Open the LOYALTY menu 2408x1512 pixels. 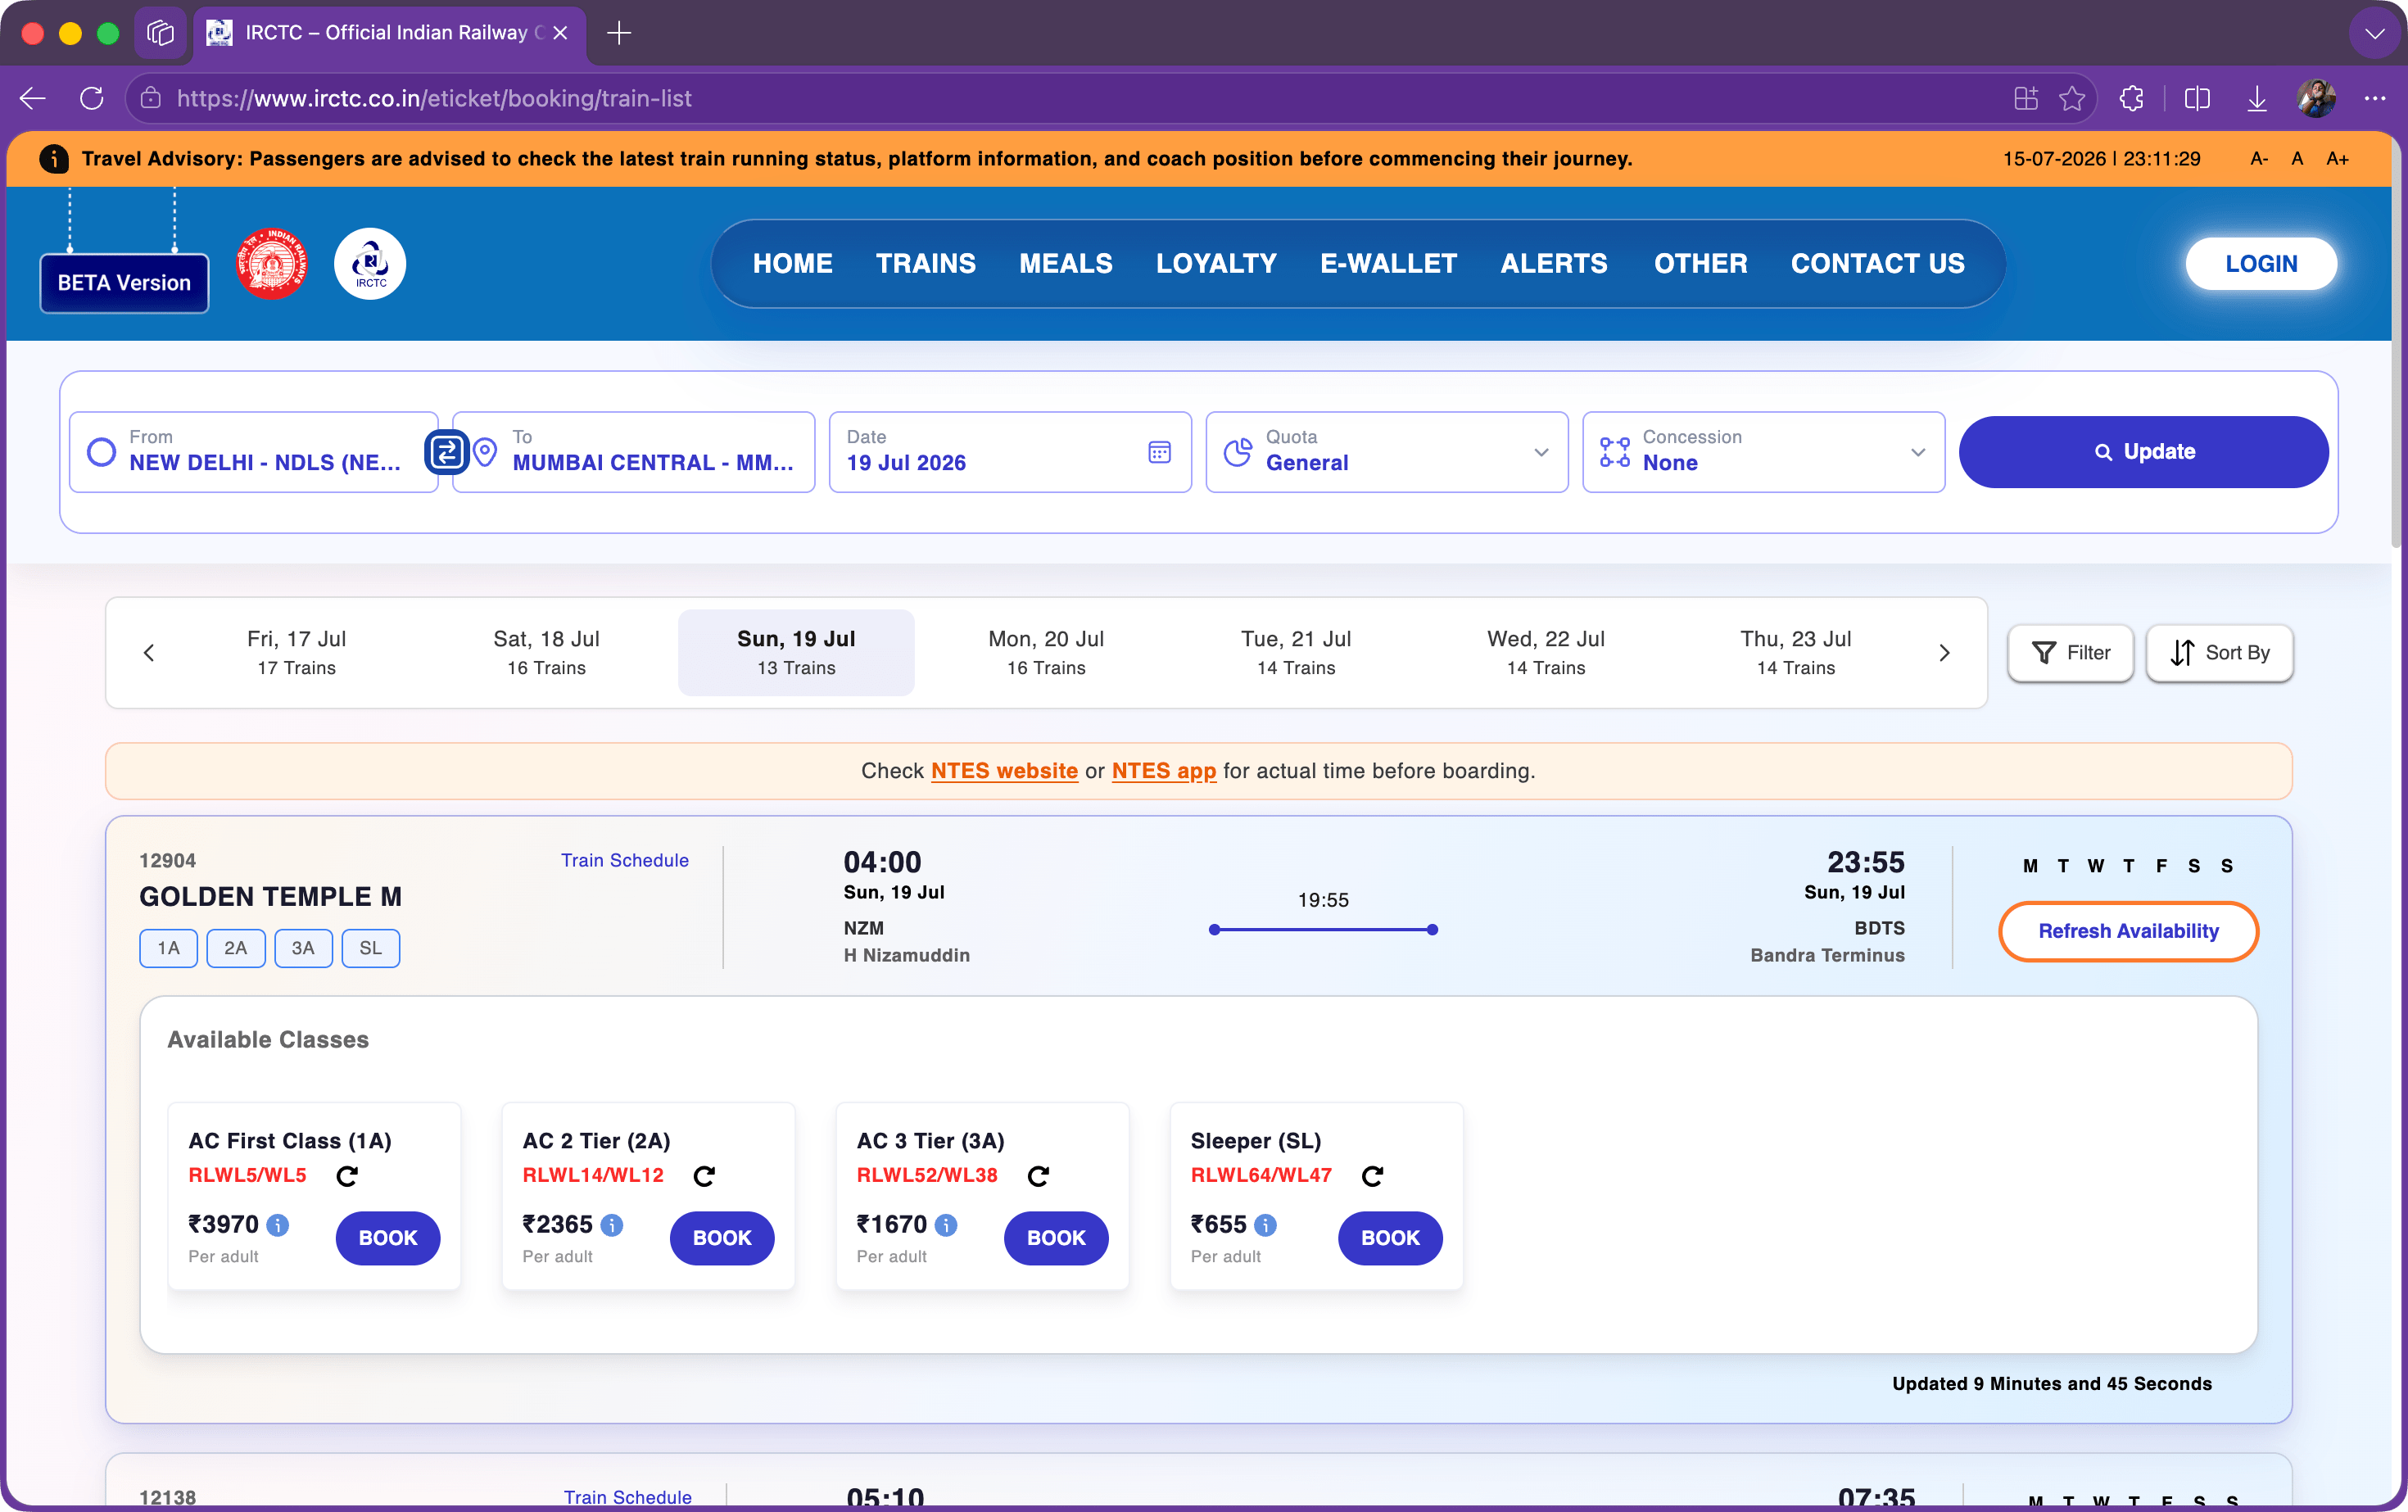click(1217, 264)
